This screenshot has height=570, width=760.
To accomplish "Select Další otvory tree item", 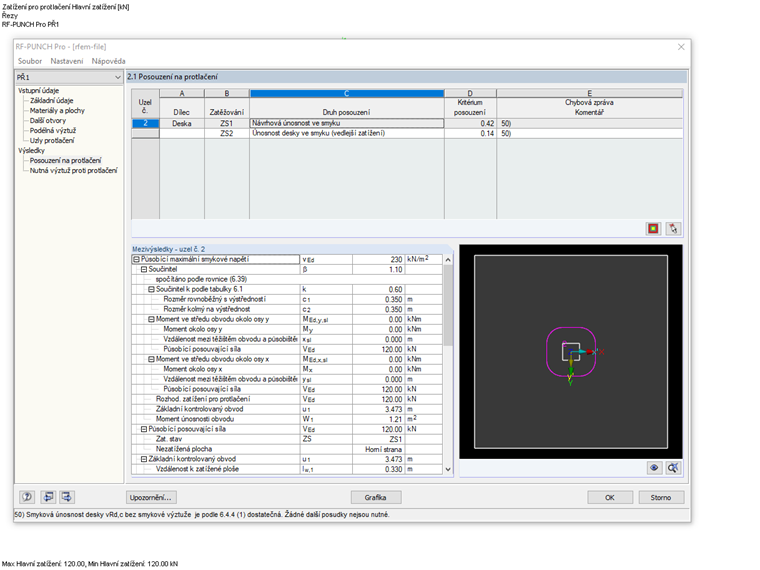I will [x=48, y=120].
